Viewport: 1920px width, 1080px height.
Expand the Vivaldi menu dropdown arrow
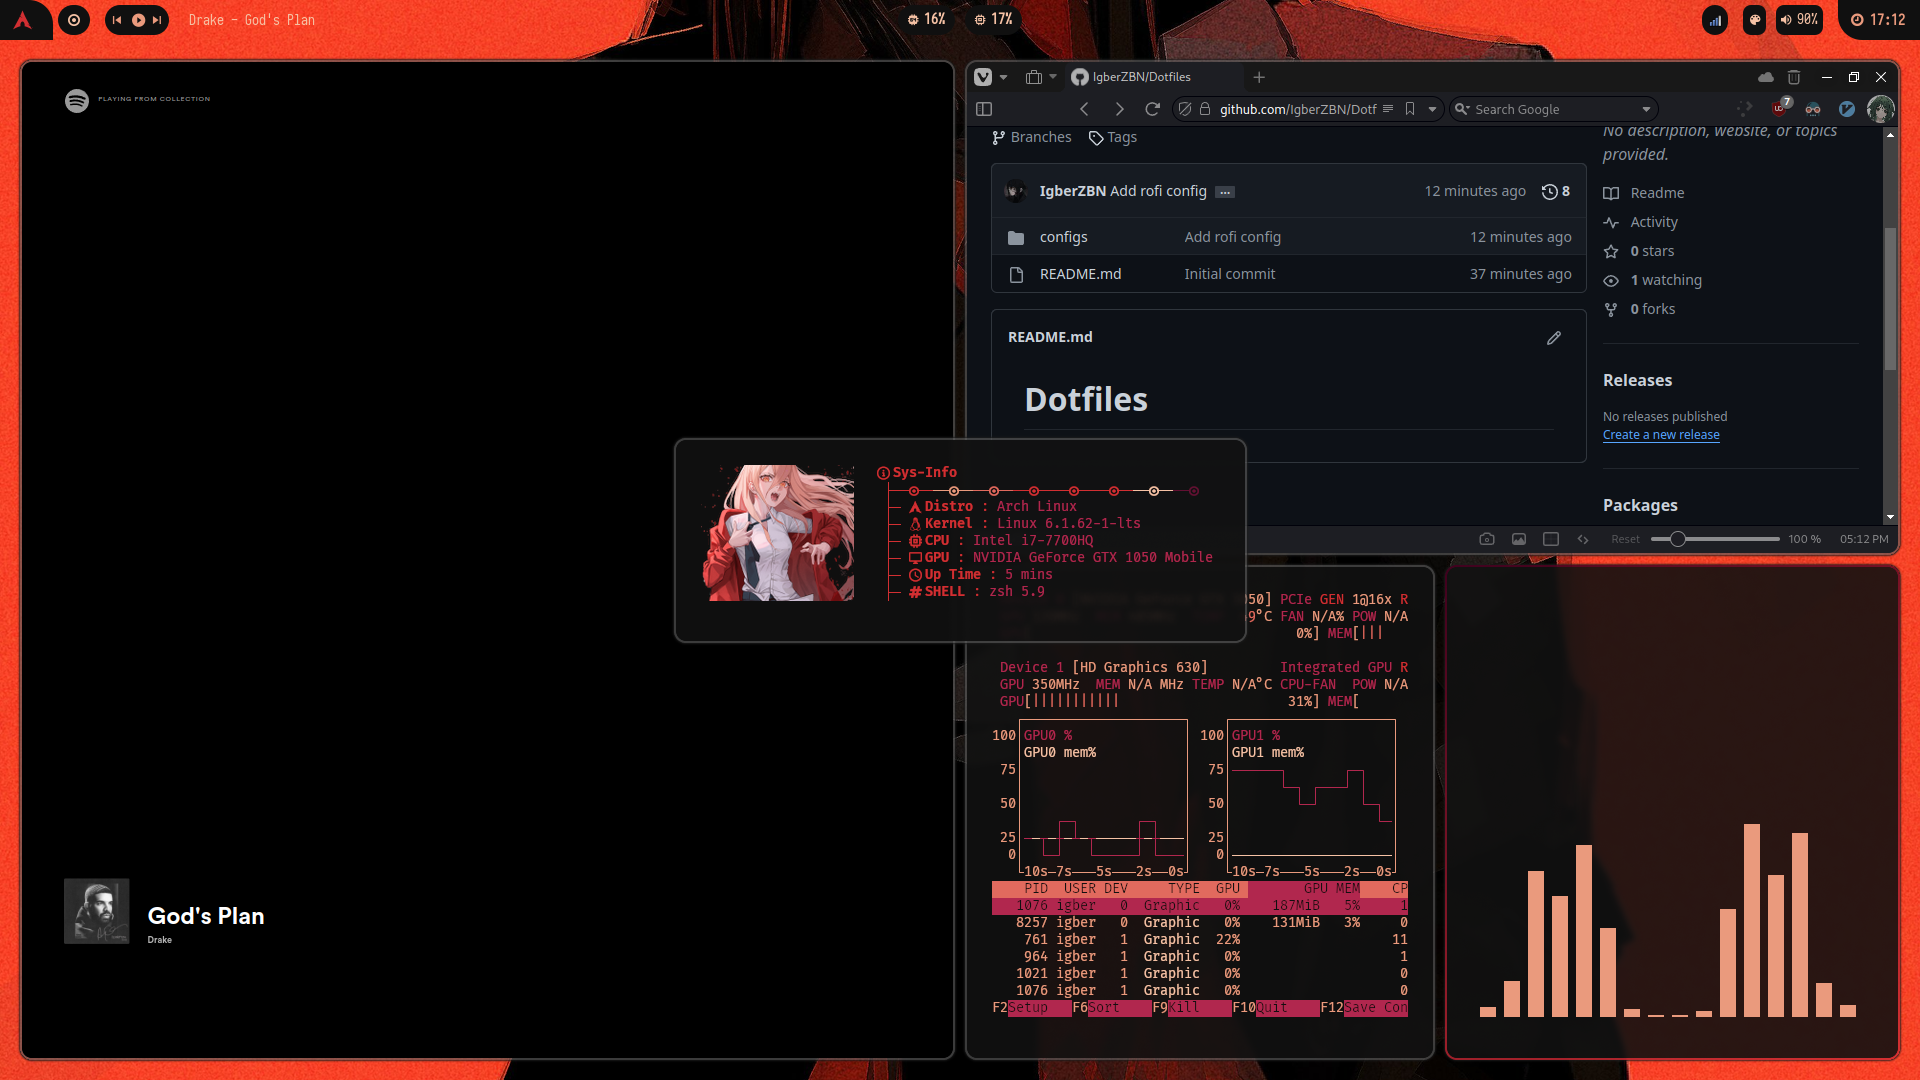tap(1003, 77)
